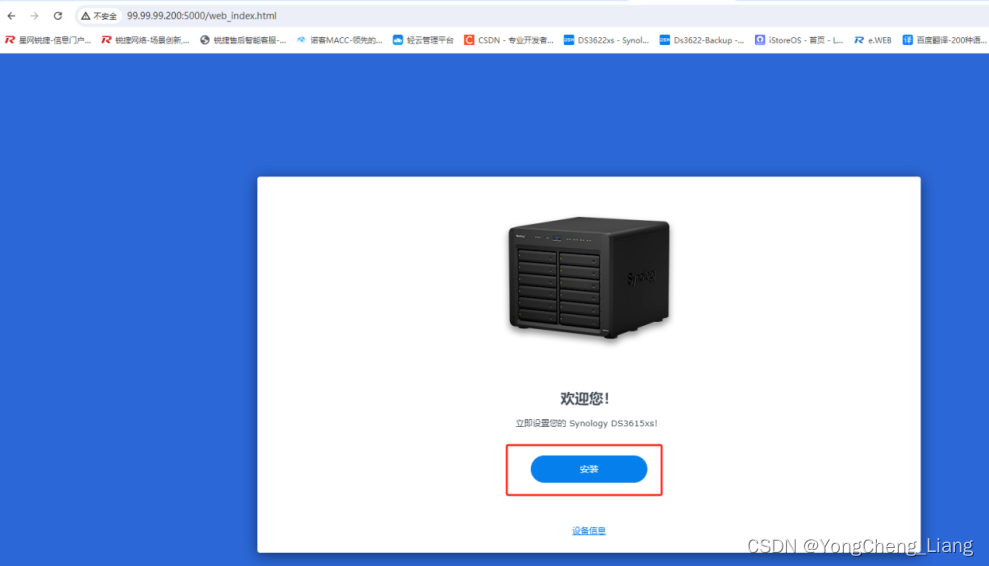
Task: Focus the address bar showing 99.99.99.200:5000/web_index.html
Action: click(x=201, y=16)
